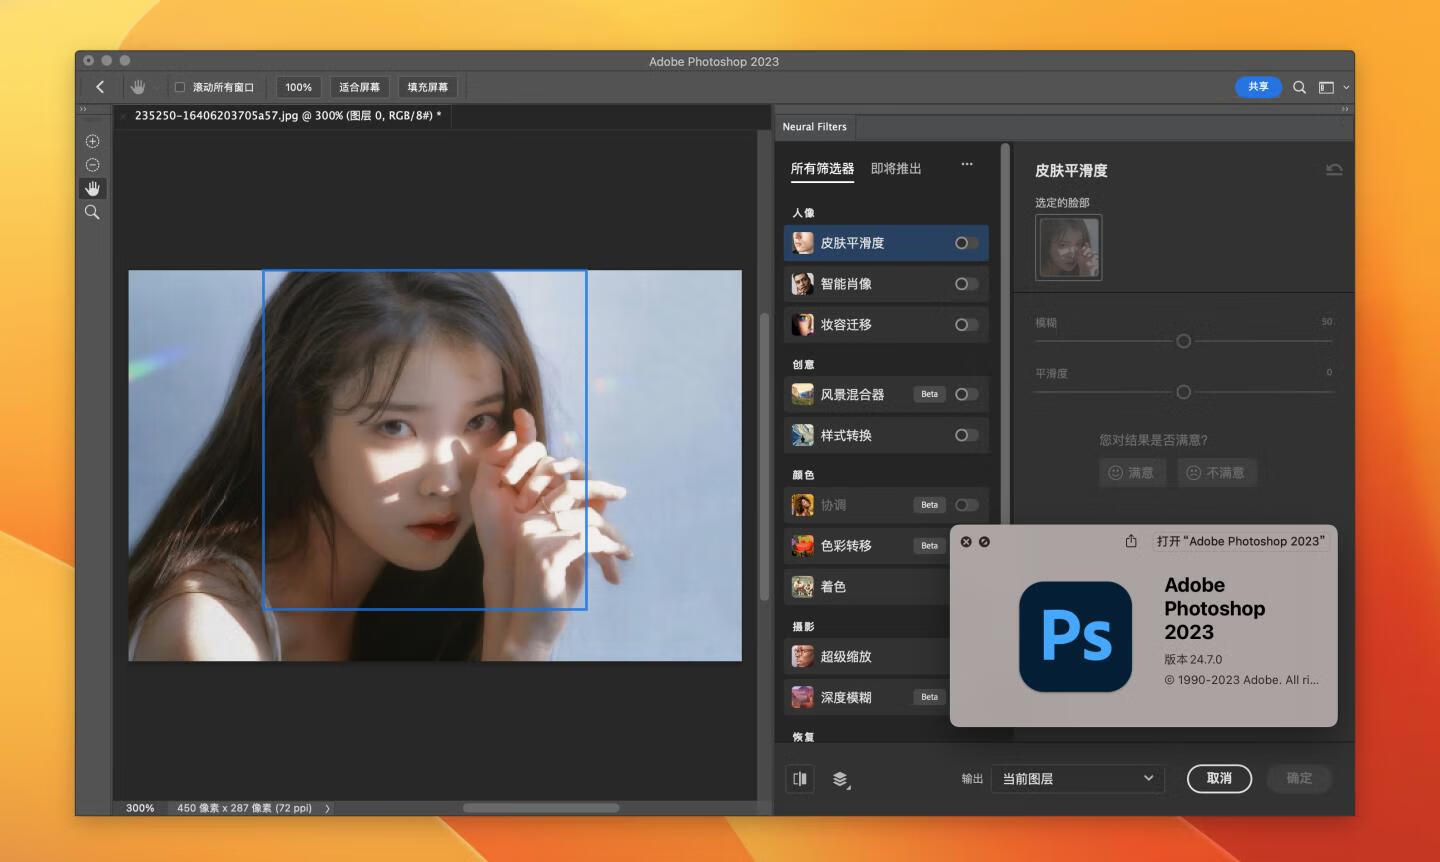The width and height of the screenshot is (1440, 862).
Task: Click the back arrow in the options bar
Action: pos(100,87)
